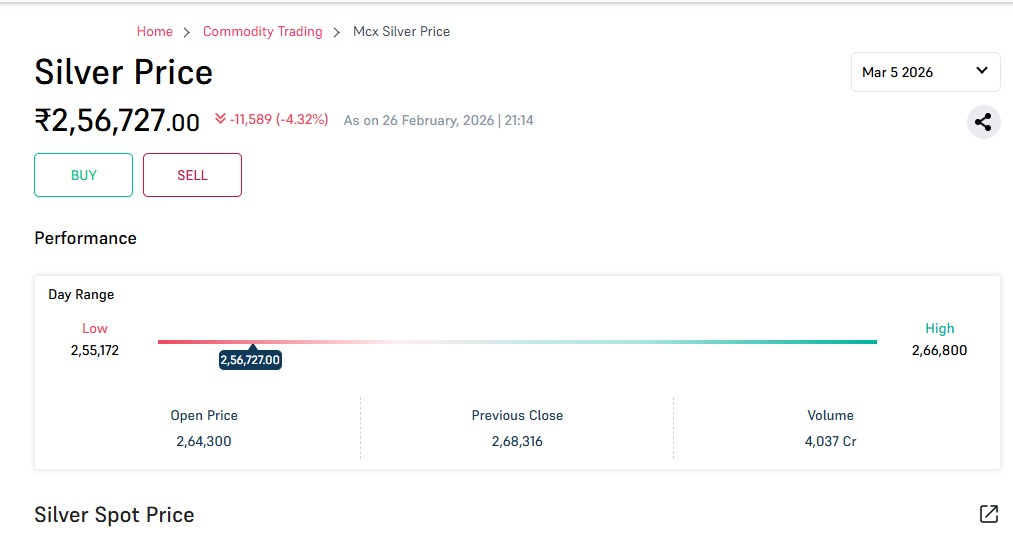Click the Volume value 4,037 Cr
The width and height of the screenshot is (1013, 549).
(x=830, y=441)
